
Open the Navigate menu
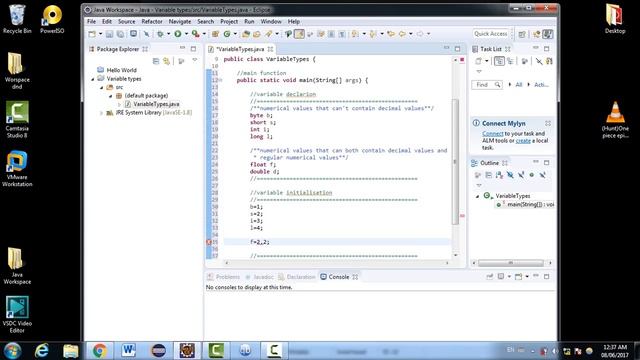click(180, 21)
